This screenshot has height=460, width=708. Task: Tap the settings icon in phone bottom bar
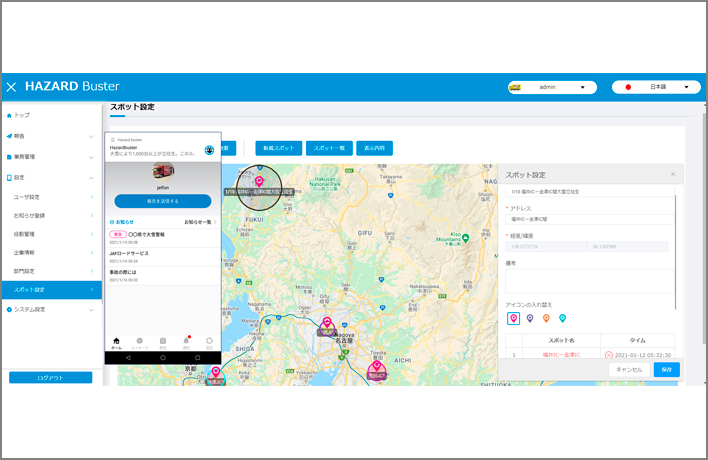point(209,343)
